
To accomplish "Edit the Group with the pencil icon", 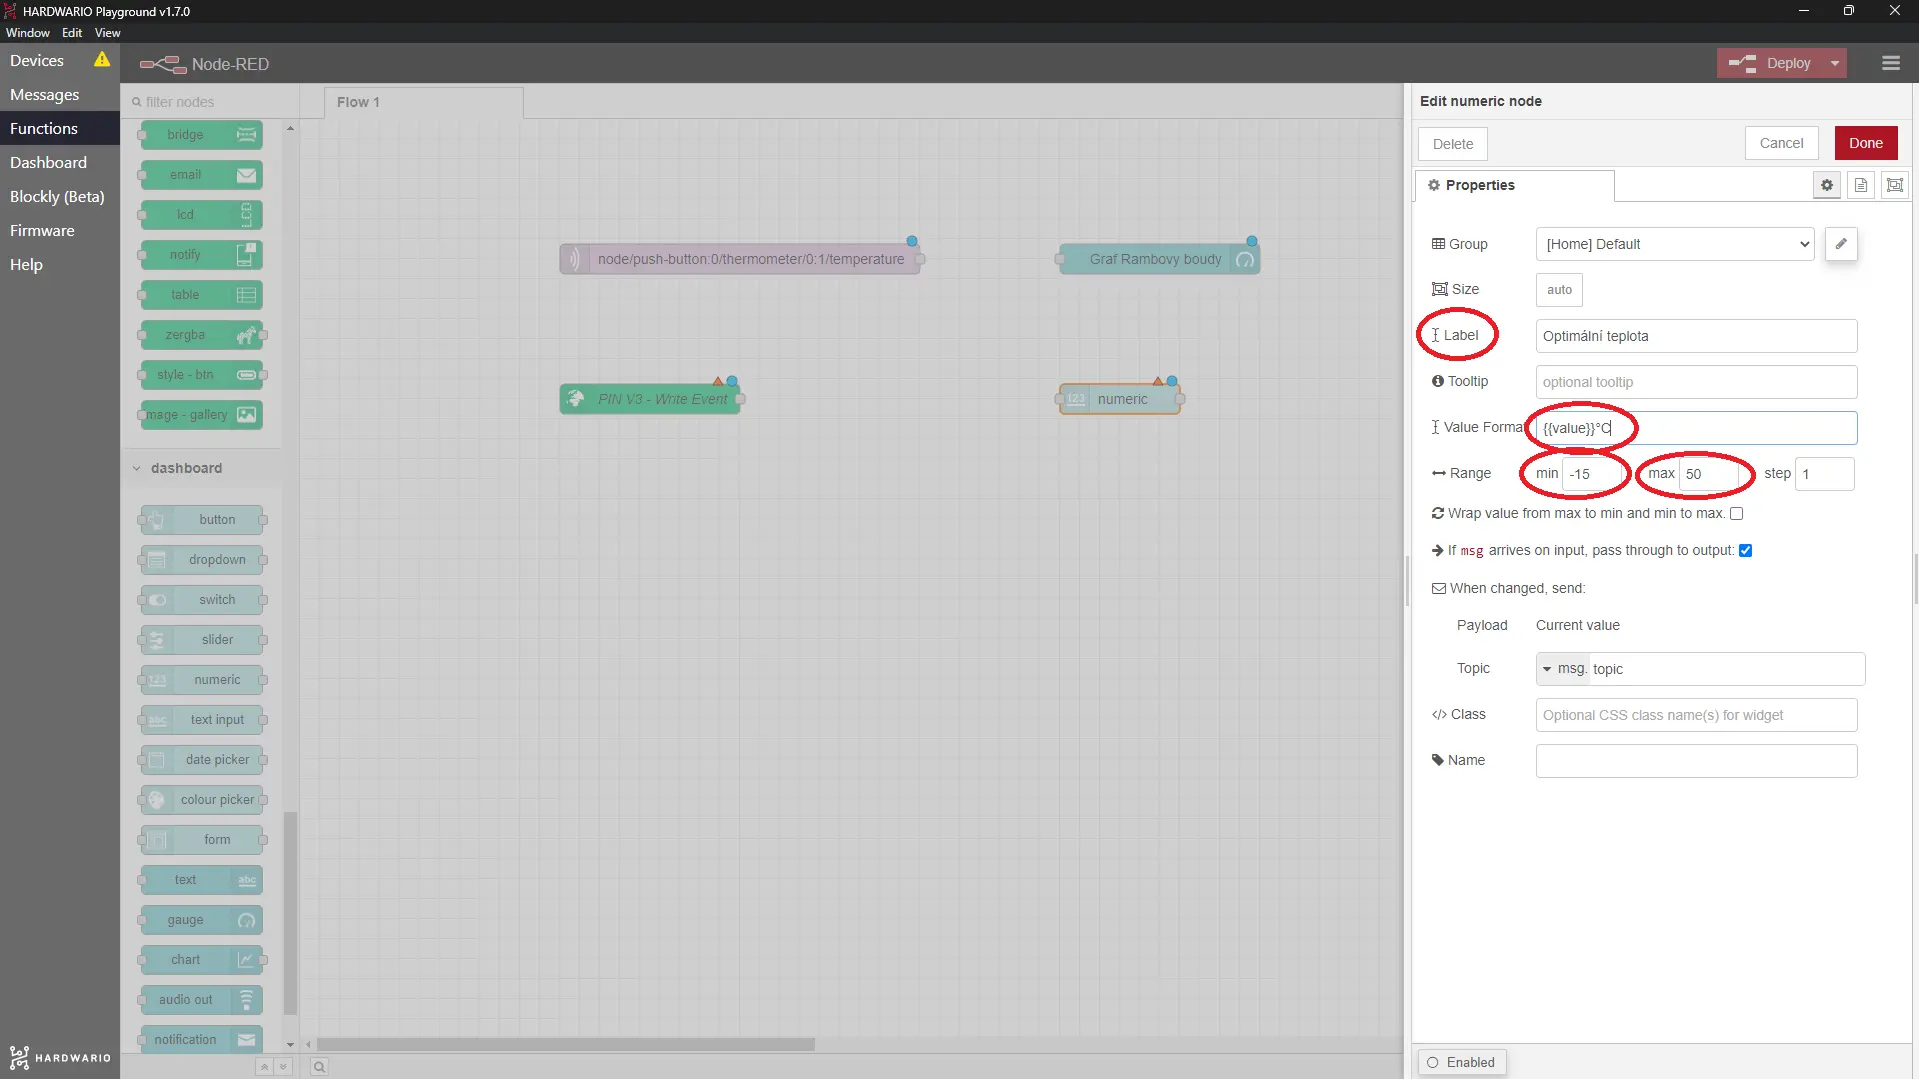I will (x=1840, y=244).
